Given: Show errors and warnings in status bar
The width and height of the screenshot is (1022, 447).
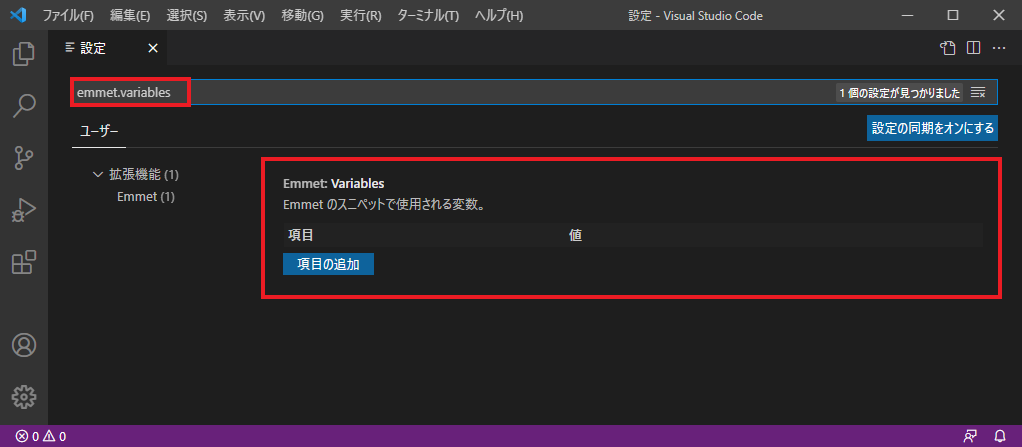Looking at the screenshot, I should (x=40, y=436).
